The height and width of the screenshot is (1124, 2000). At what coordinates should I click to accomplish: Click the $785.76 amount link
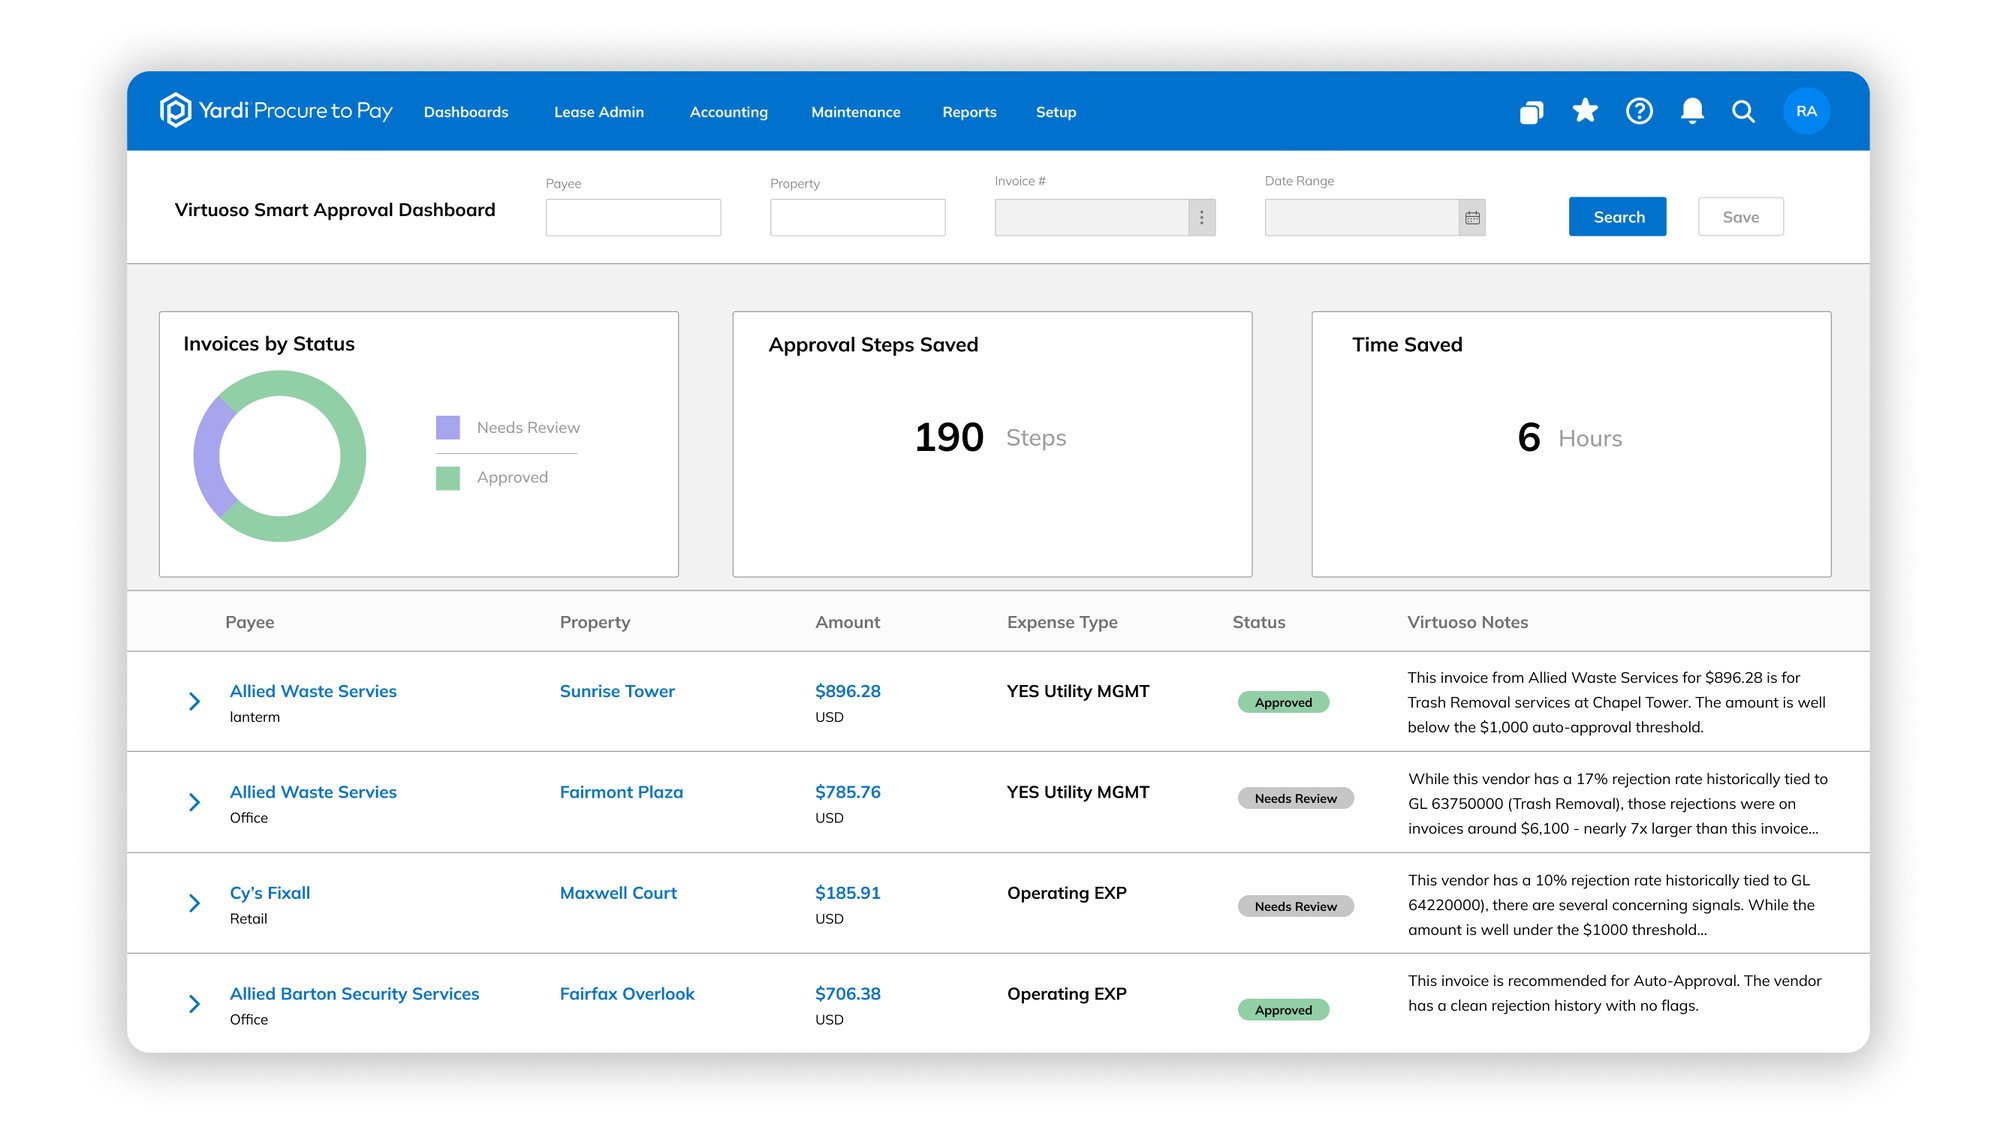pos(848,792)
